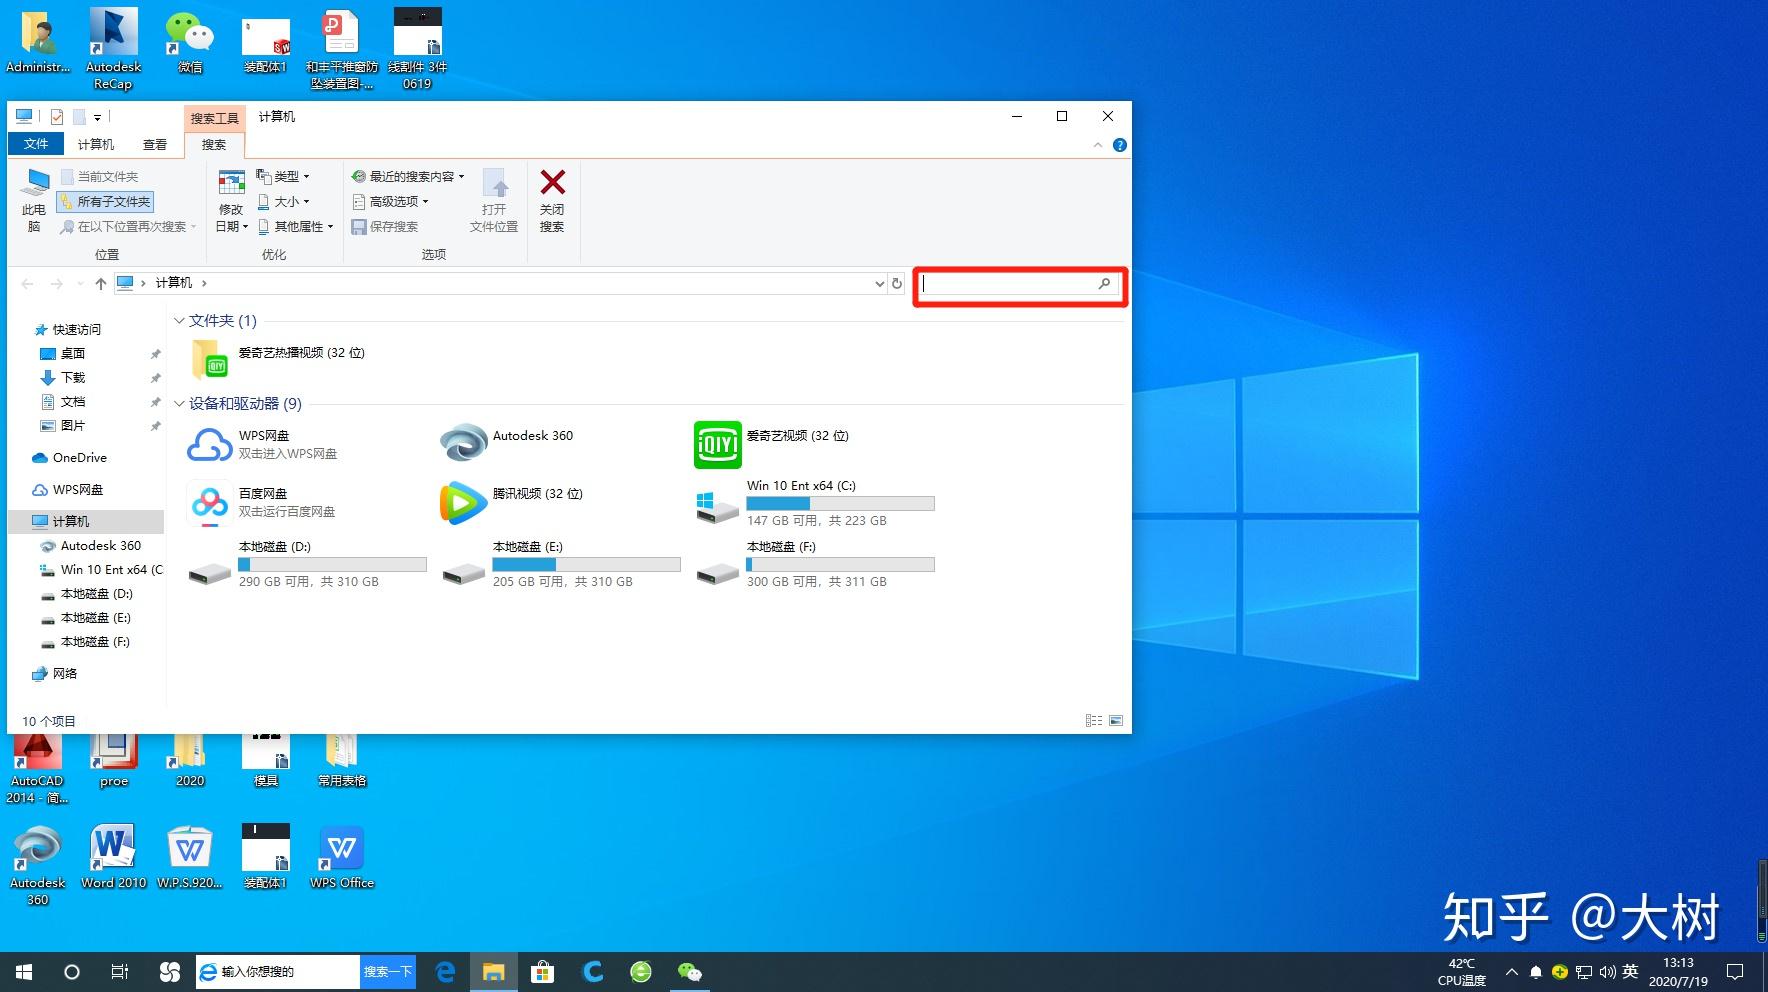Switch to the 查看 ribbon tab
This screenshot has height=992, width=1768.
pyautogui.click(x=155, y=144)
